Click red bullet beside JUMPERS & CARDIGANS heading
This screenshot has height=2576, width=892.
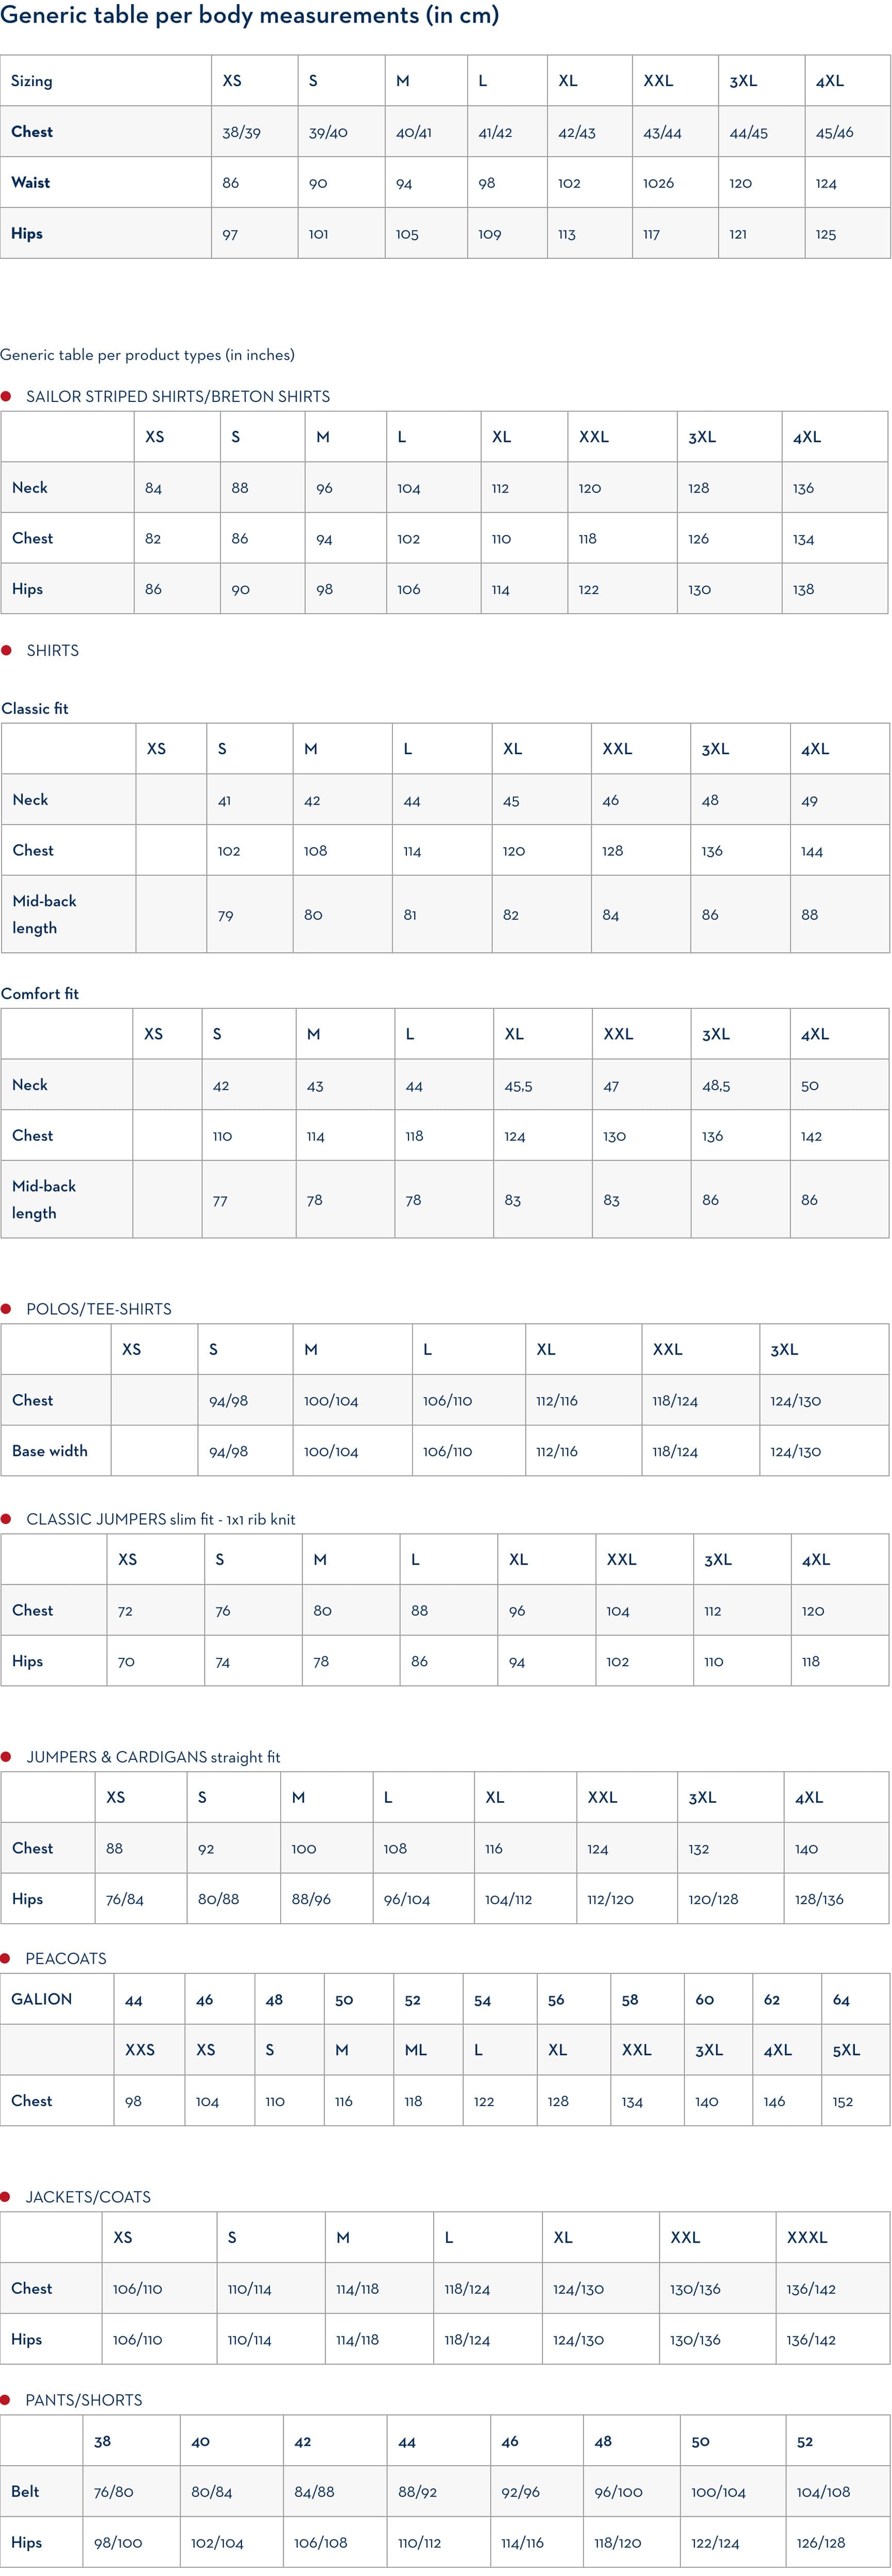click(x=6, y=1756)
